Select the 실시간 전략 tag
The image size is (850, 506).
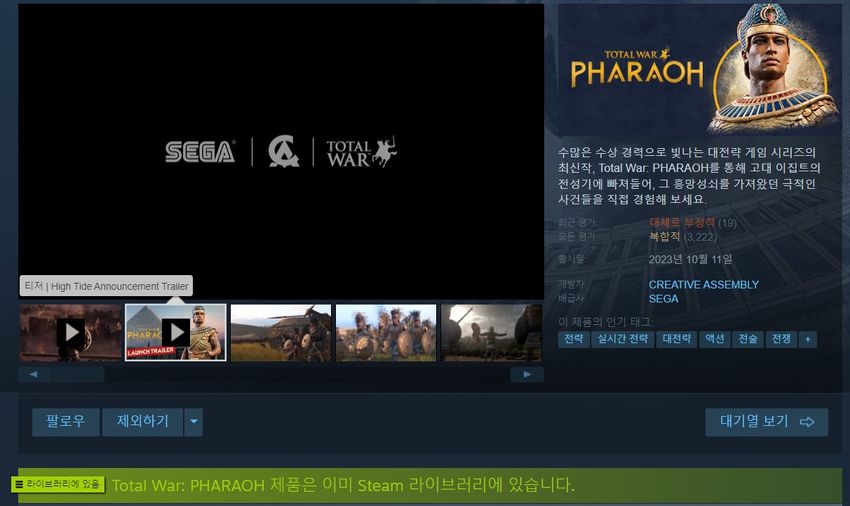tap(622, 339)
